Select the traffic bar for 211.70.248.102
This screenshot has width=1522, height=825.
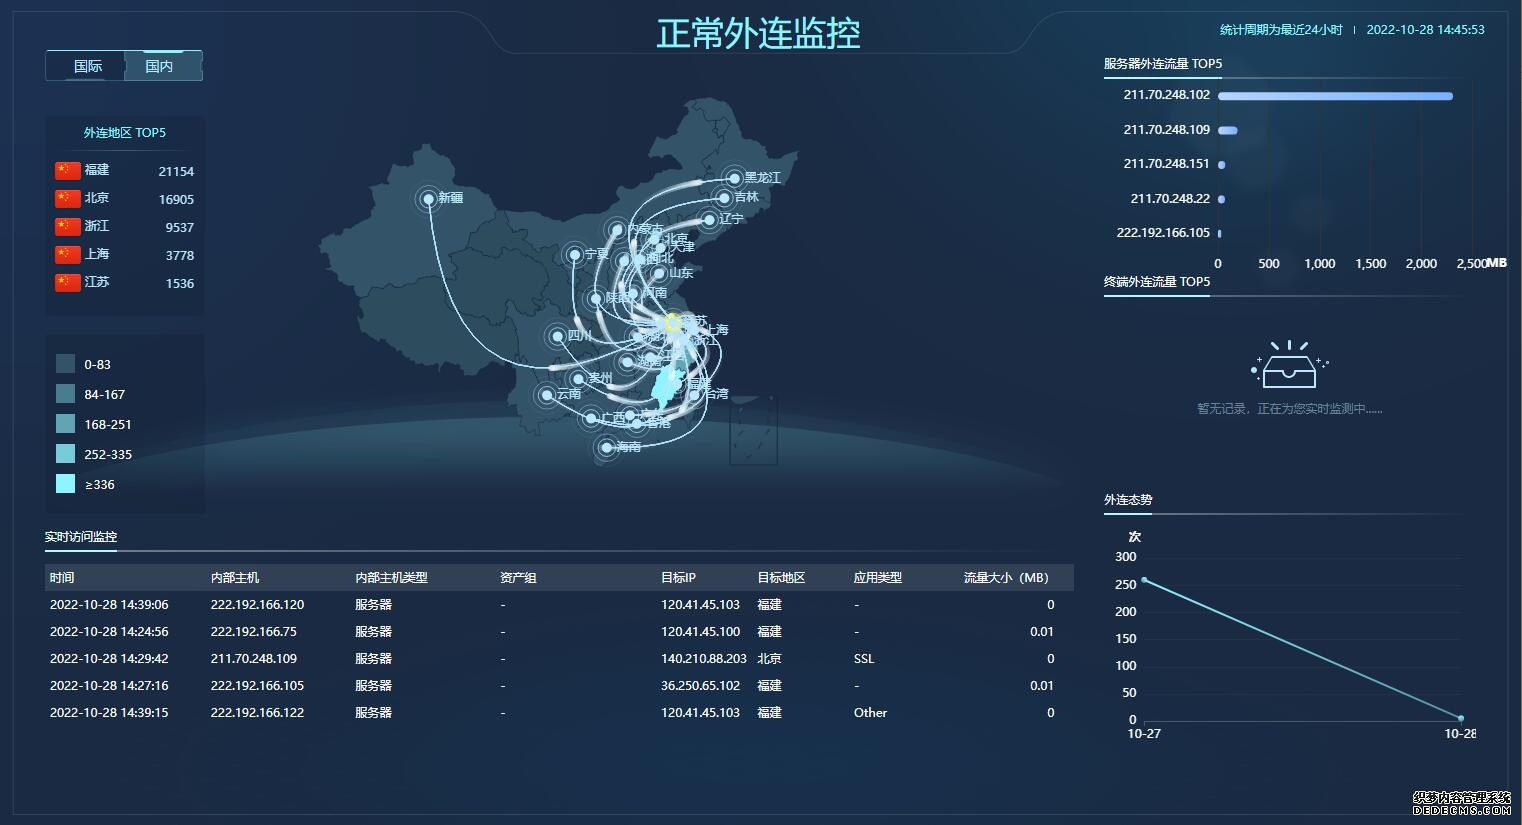click(x=1335, y=96)
